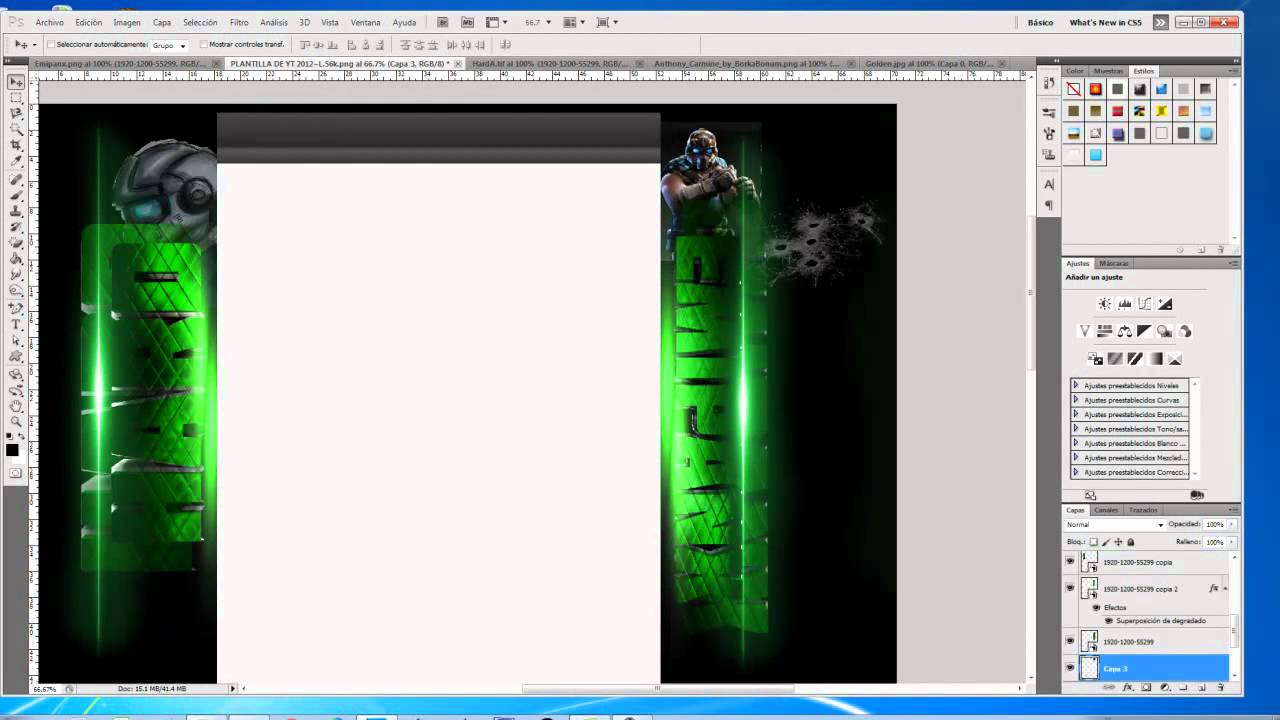This screenshot has width=1280, height=720.
Task: Toggle Seleccionar automáticamente checkbox
Action: pos(51,45)
